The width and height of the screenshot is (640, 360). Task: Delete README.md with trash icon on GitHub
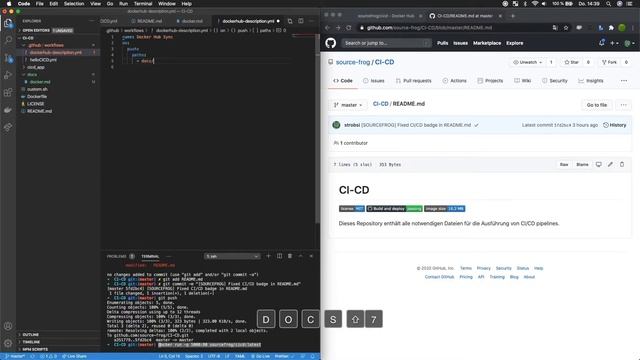tap(622, 164)
